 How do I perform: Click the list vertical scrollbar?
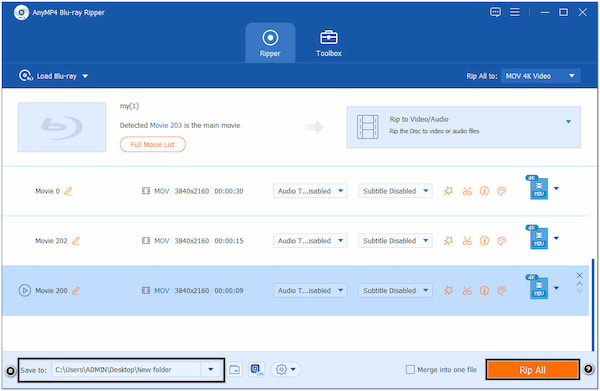click(593, 304)
